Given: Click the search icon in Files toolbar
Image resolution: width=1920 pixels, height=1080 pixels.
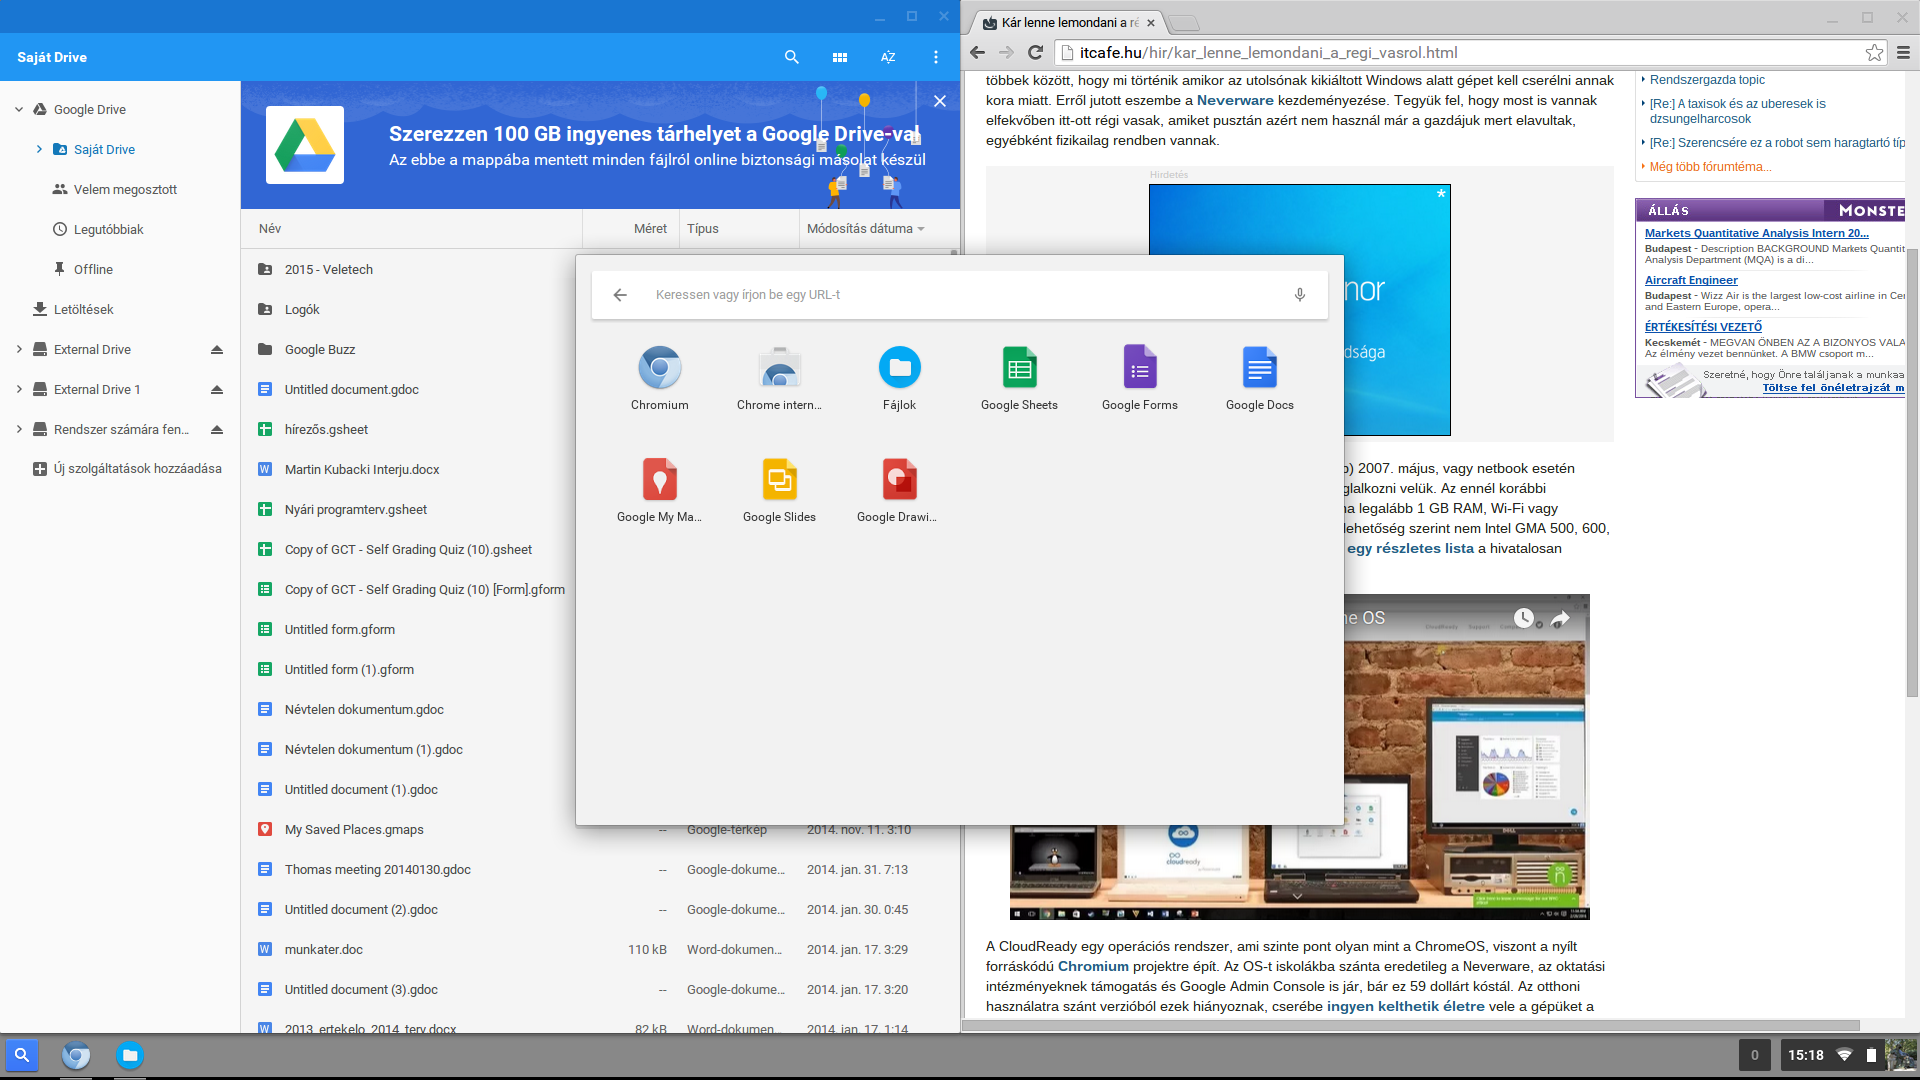Looking at the screenshot, I should pyautogui.click(x=792, y=57).
